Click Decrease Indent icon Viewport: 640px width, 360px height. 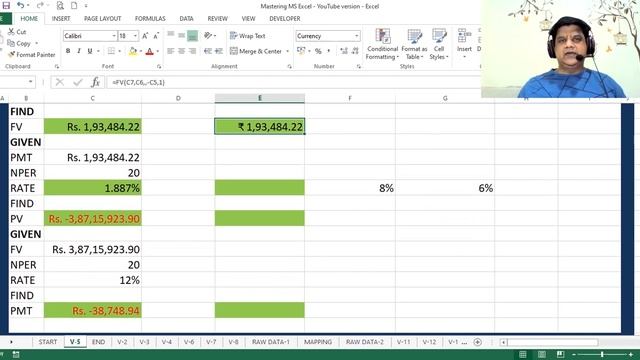pos(208,51)
